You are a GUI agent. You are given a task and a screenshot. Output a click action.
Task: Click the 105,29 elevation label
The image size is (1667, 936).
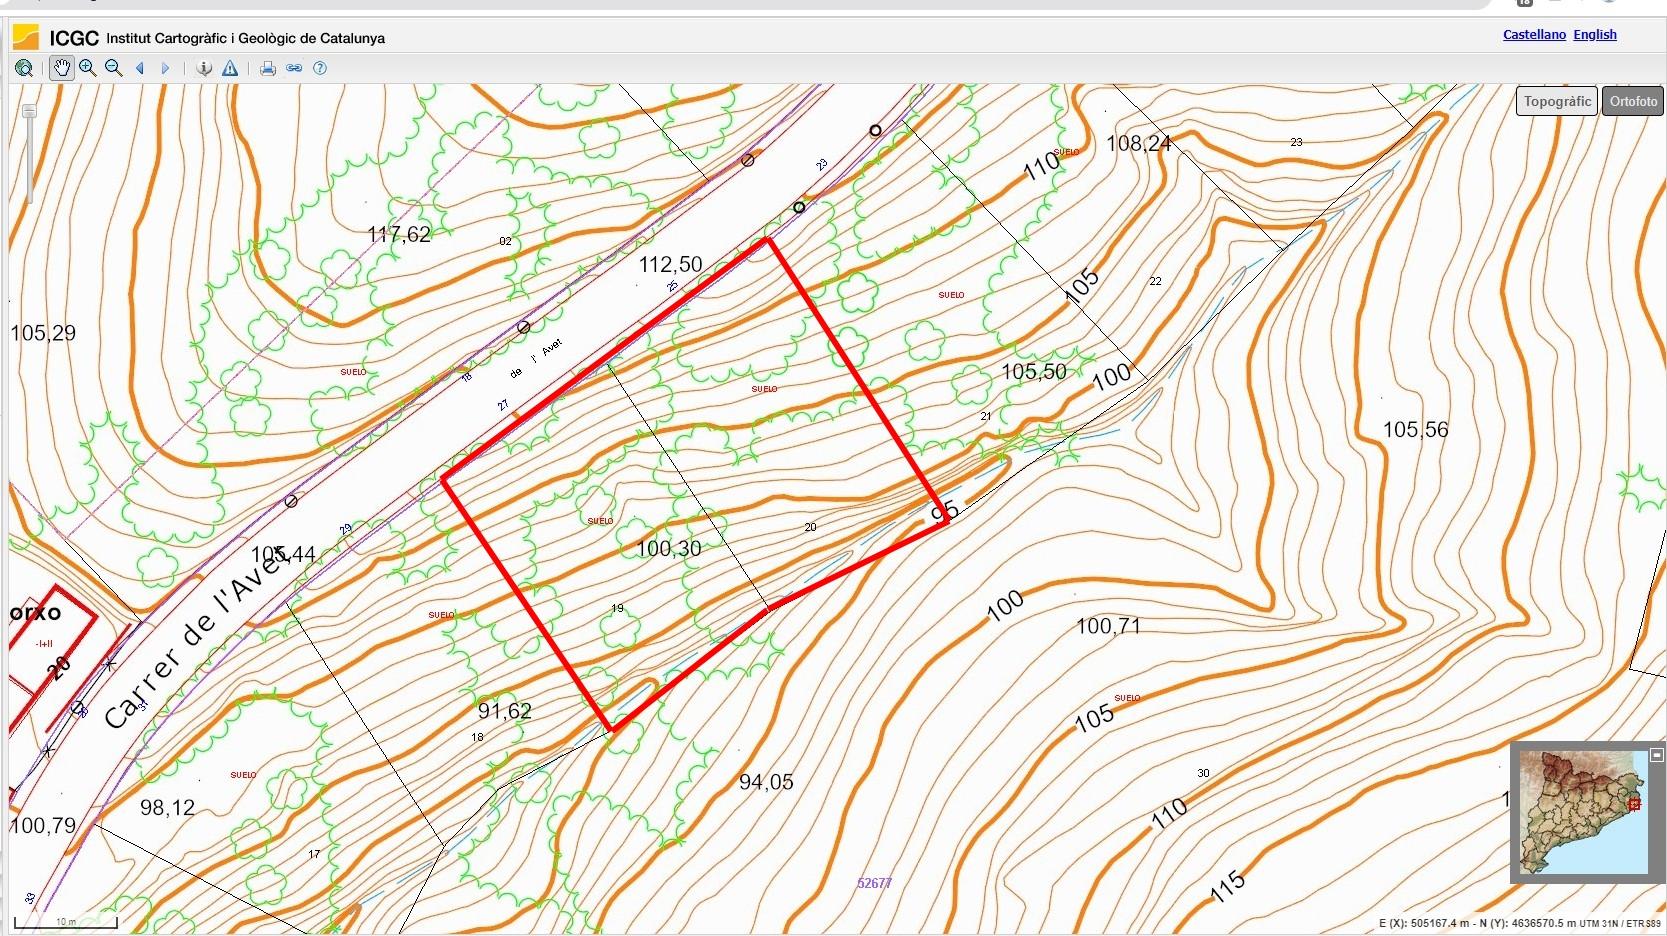43,333
